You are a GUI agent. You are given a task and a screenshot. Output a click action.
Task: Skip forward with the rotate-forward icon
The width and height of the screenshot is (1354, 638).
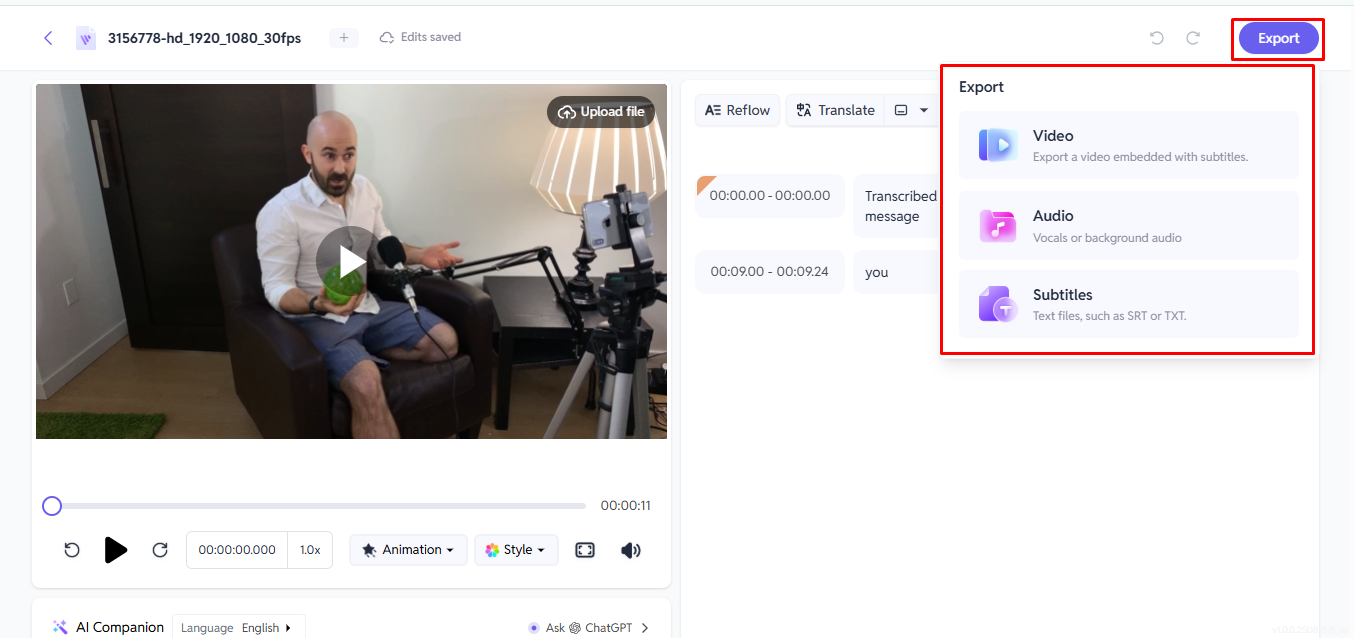[160, 550]
